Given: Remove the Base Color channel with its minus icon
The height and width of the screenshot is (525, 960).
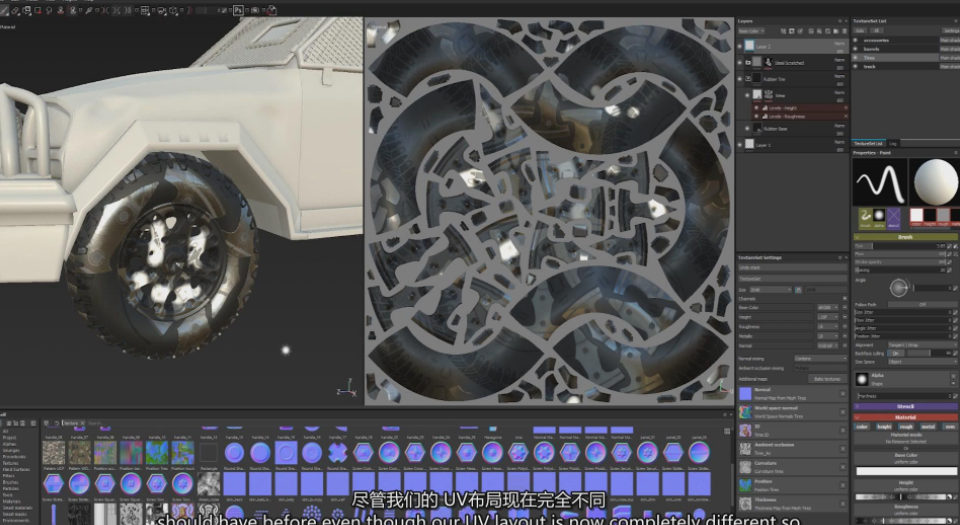Looking at the screenshot, I should (845, 308).
